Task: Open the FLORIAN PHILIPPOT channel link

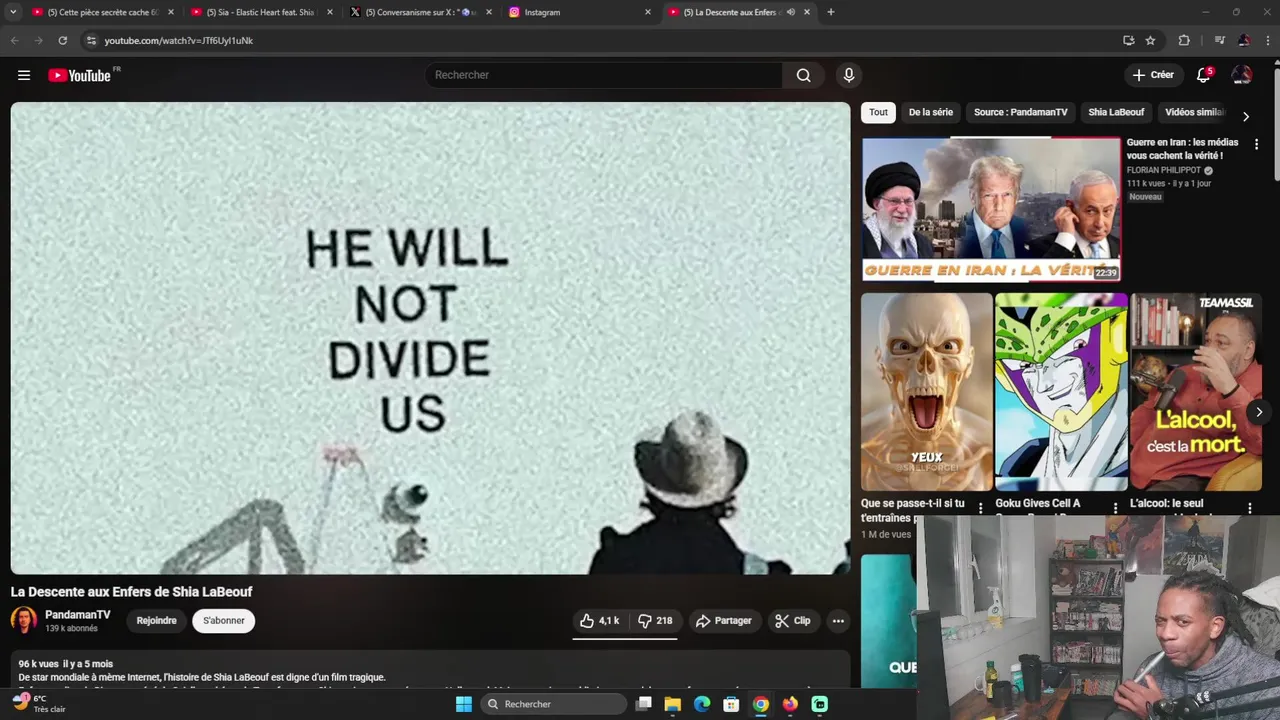Action: pyautogui.click(x=1163, y=170)
